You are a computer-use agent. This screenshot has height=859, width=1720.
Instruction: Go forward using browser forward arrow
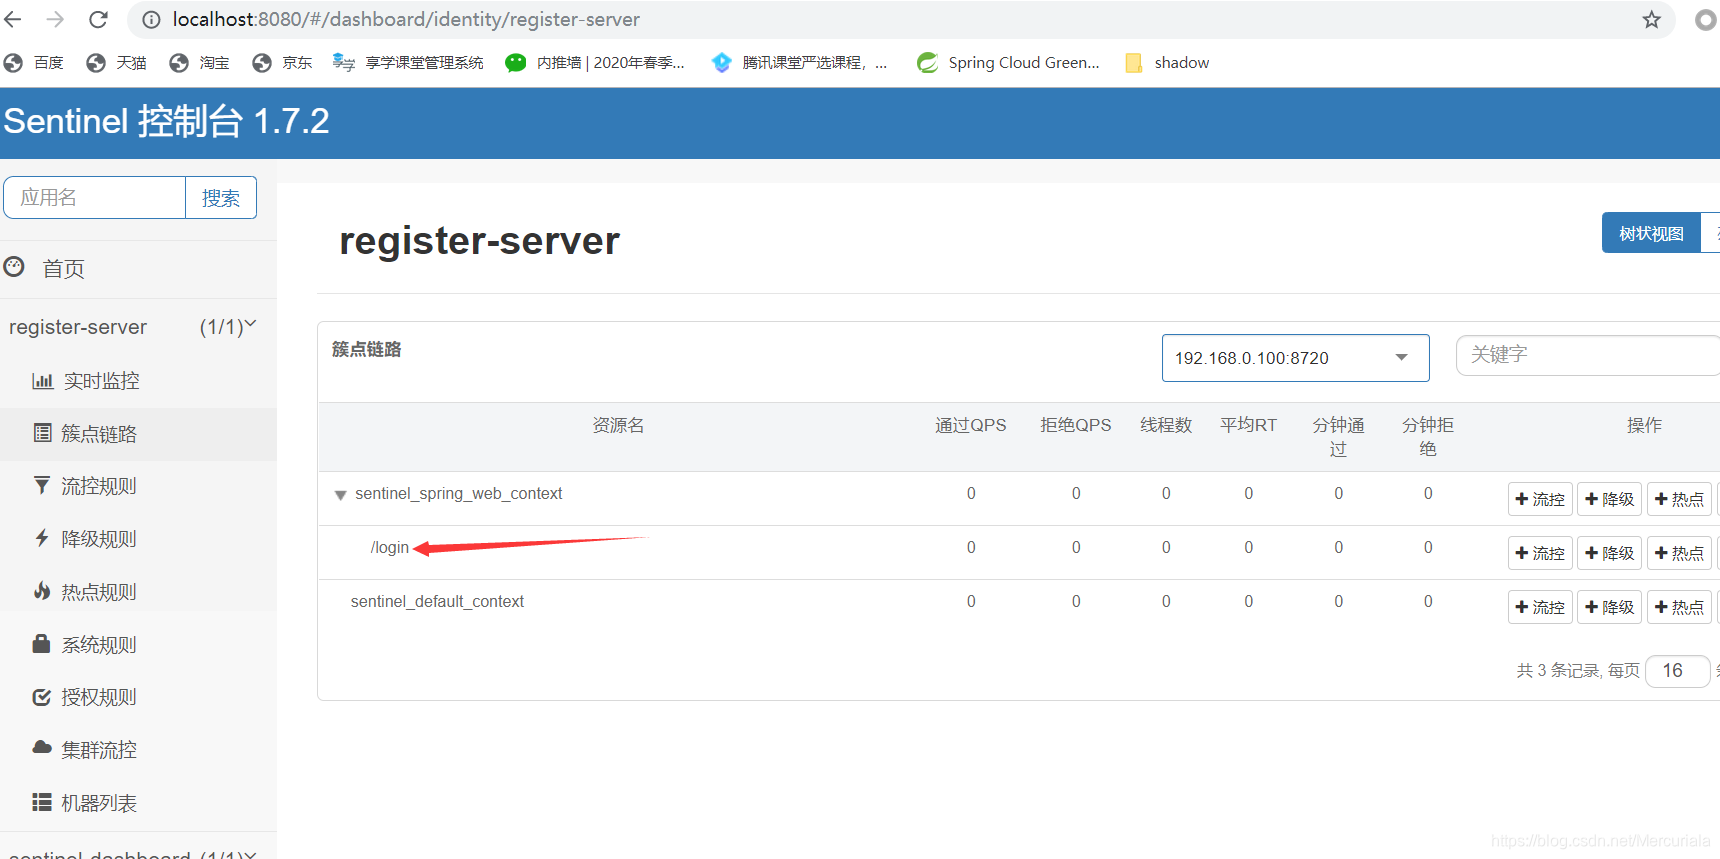(x=55, y=19)
